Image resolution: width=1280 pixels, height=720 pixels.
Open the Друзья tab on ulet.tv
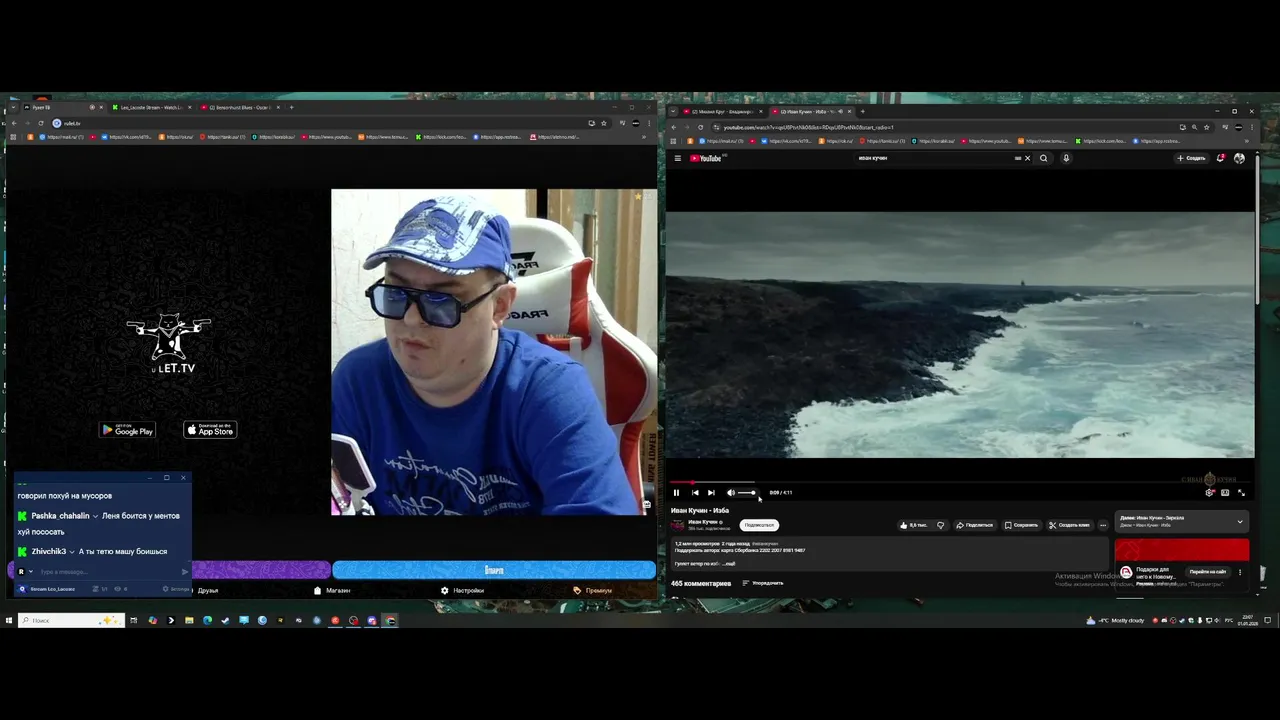click(208, 590)
